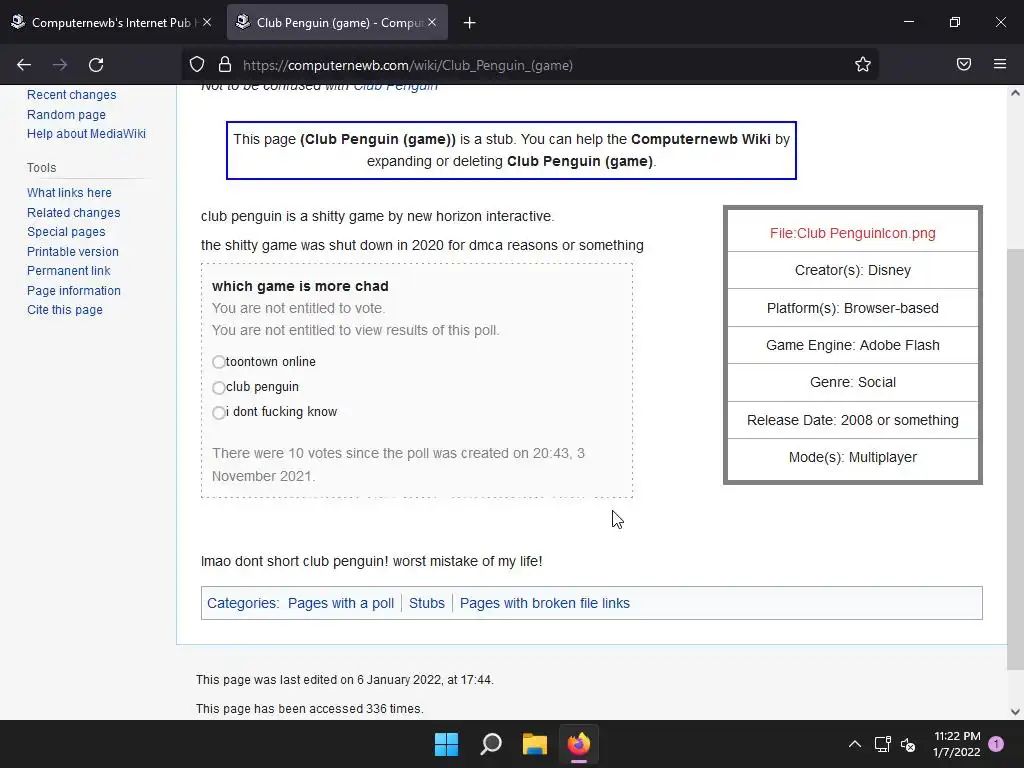The width and height of the screenshot is (1024, 768).
Task: Open Pages with broken file links category
Action: tap(545, 603)
